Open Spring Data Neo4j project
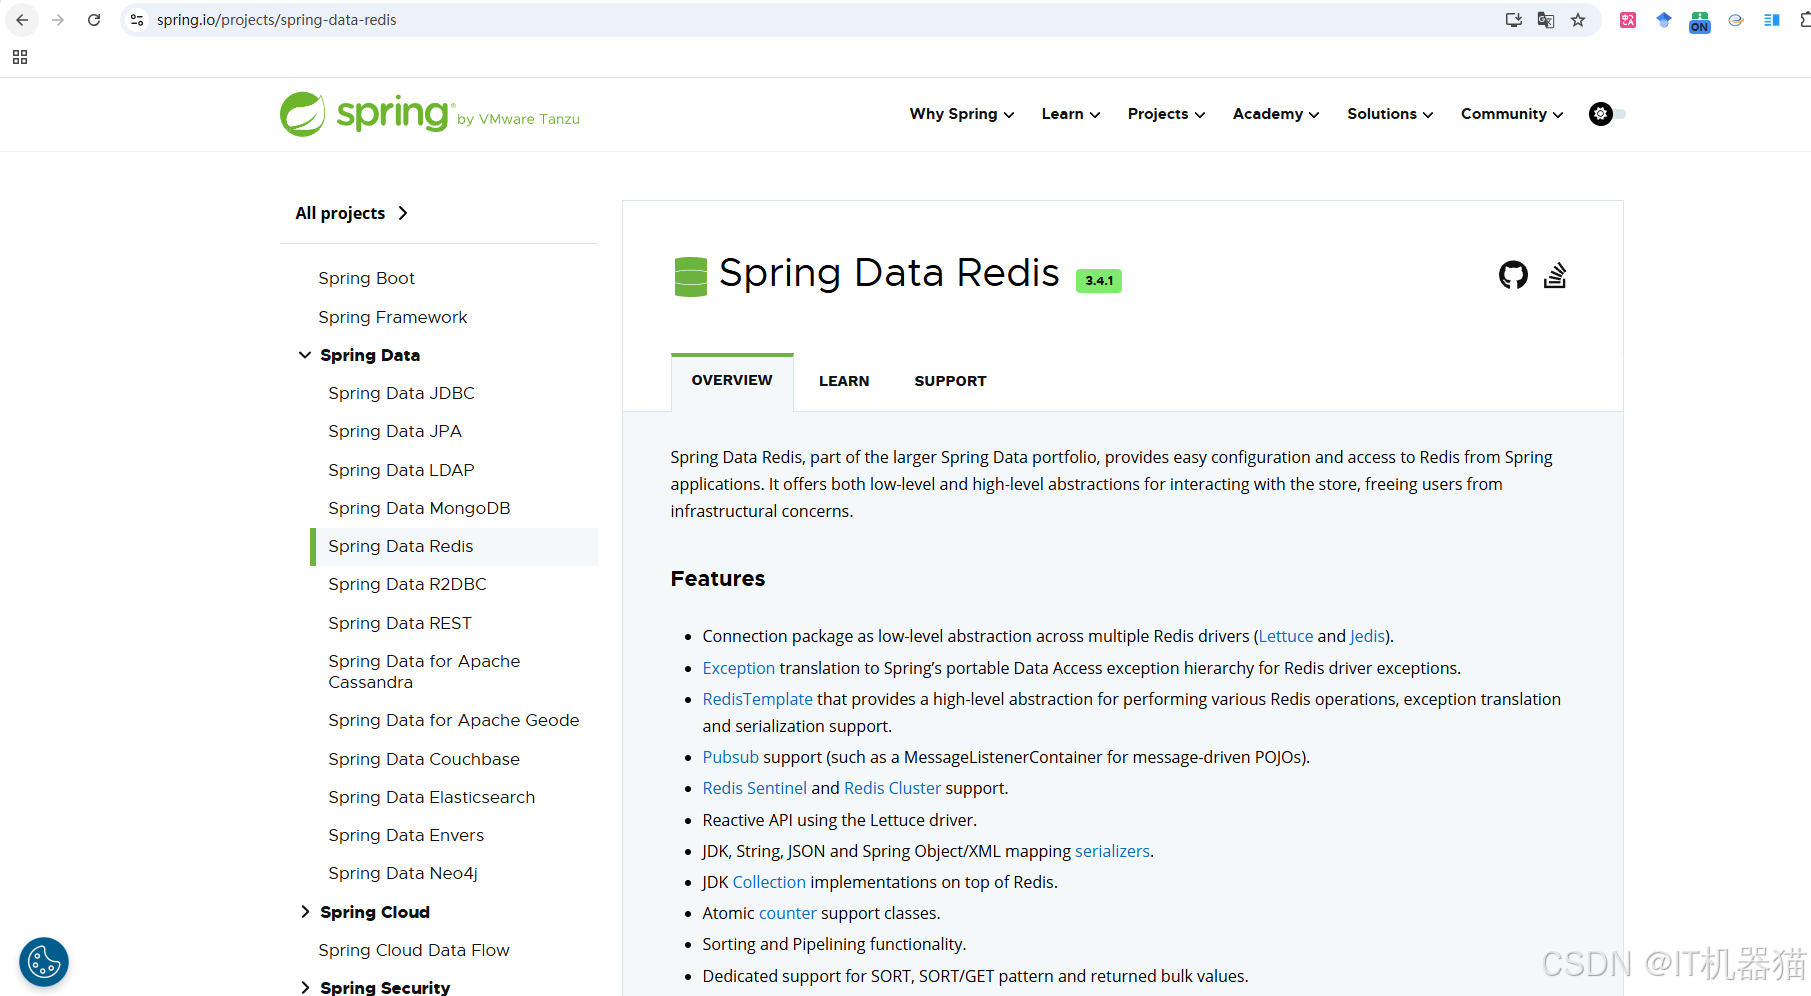The width and height of the screenshot is (1811, 996). pyautogui.click(x=403, y=873)
